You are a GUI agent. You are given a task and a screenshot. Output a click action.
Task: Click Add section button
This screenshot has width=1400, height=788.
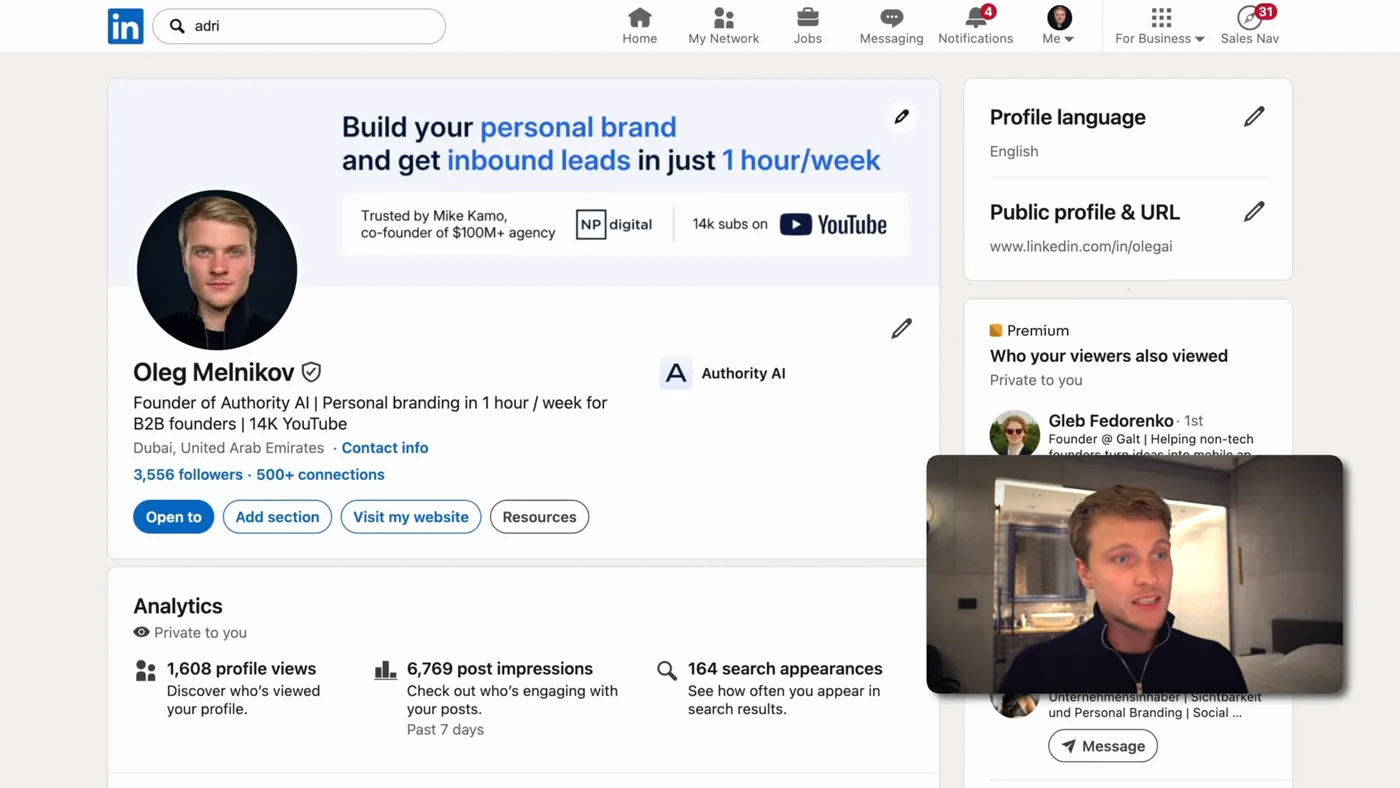(x=277, y=517)
